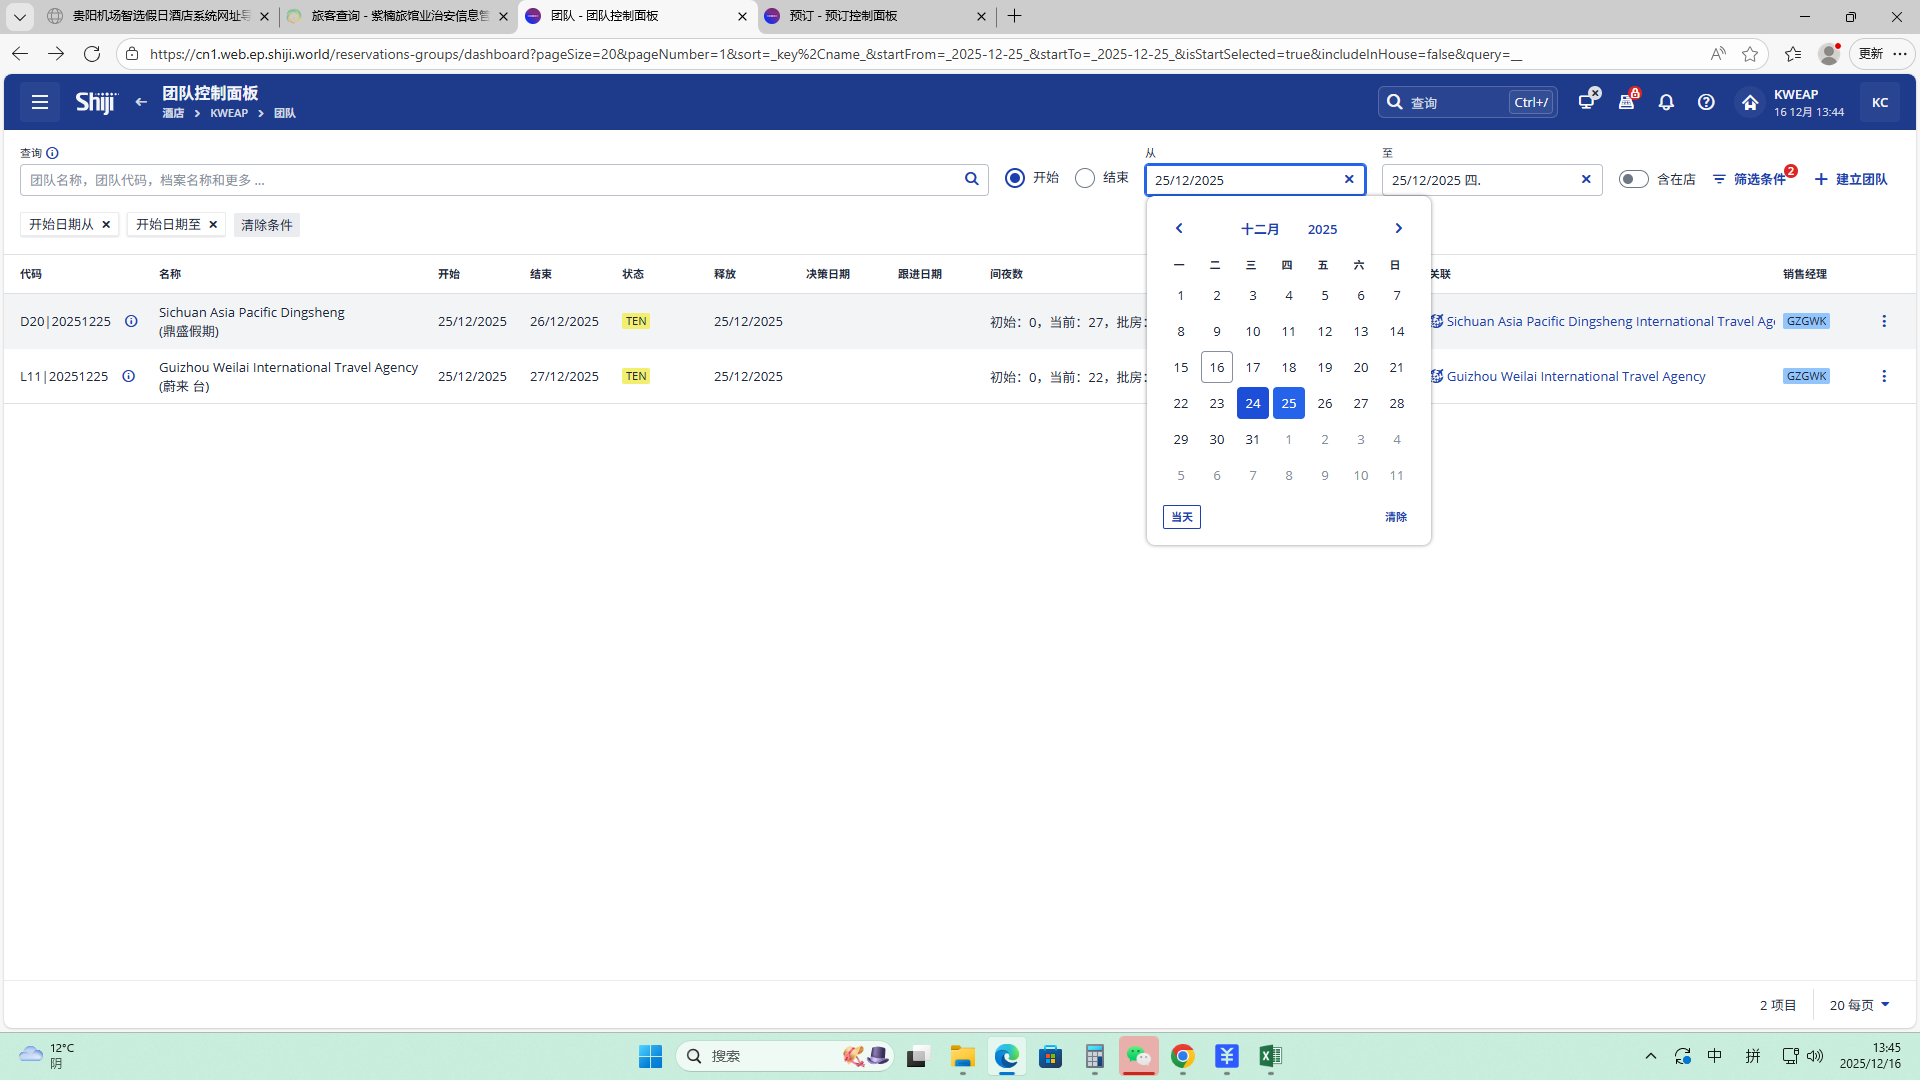1920x1080 pixels.
Task: Click the home icon in header
Action: click(1749, 102)
